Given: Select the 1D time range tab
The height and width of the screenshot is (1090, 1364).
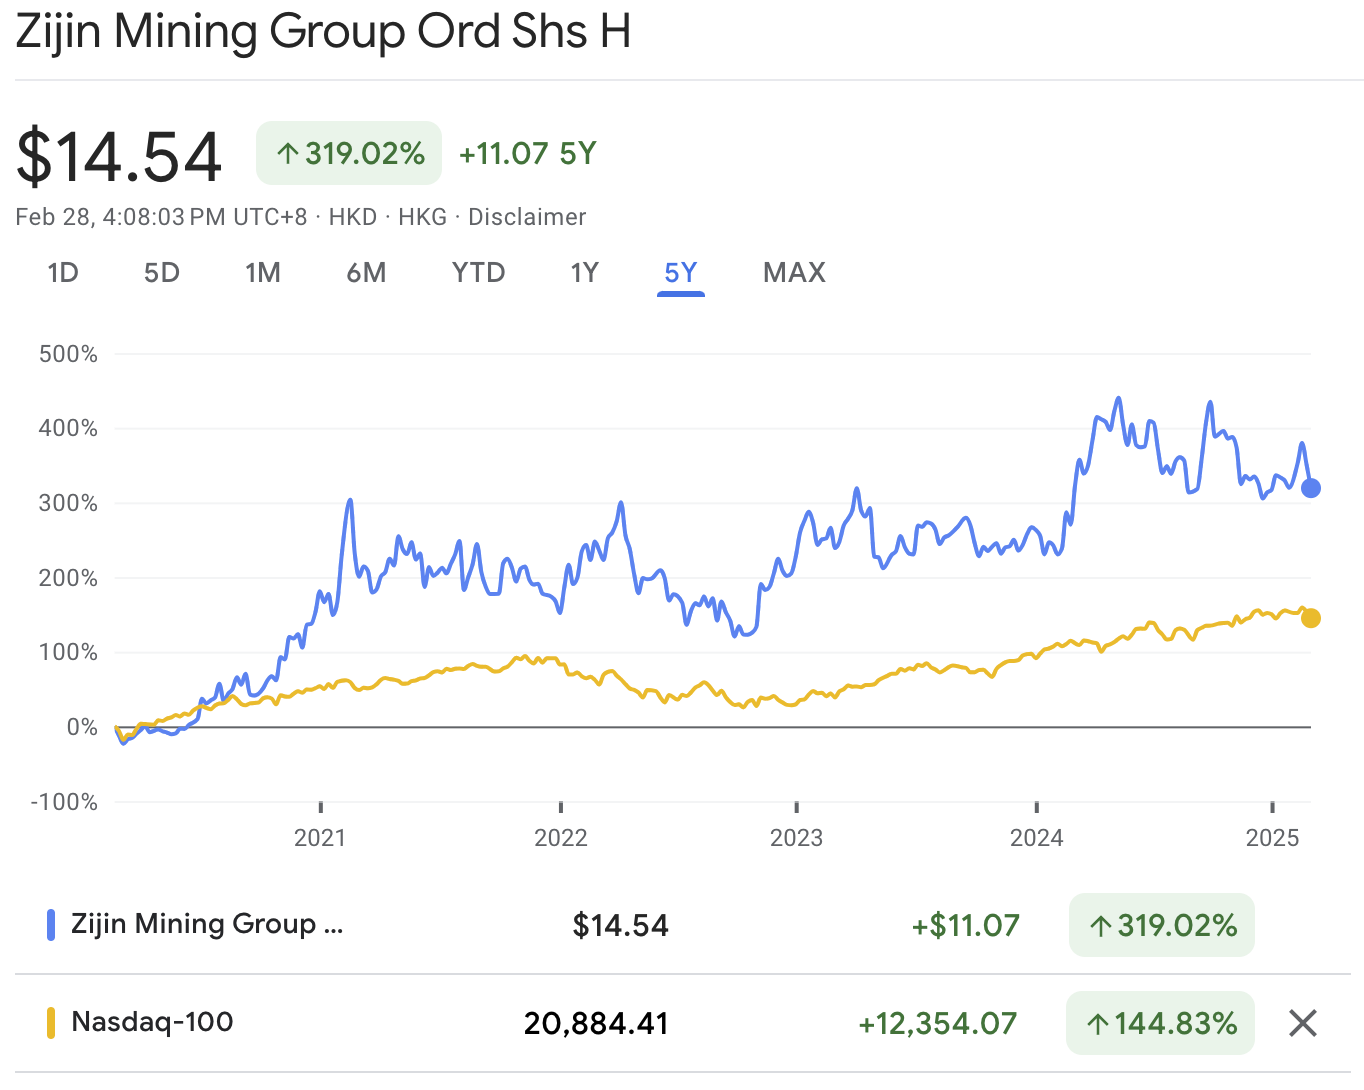Looking at the screenshot, I should pyautogui.click(x=63, y=273).
